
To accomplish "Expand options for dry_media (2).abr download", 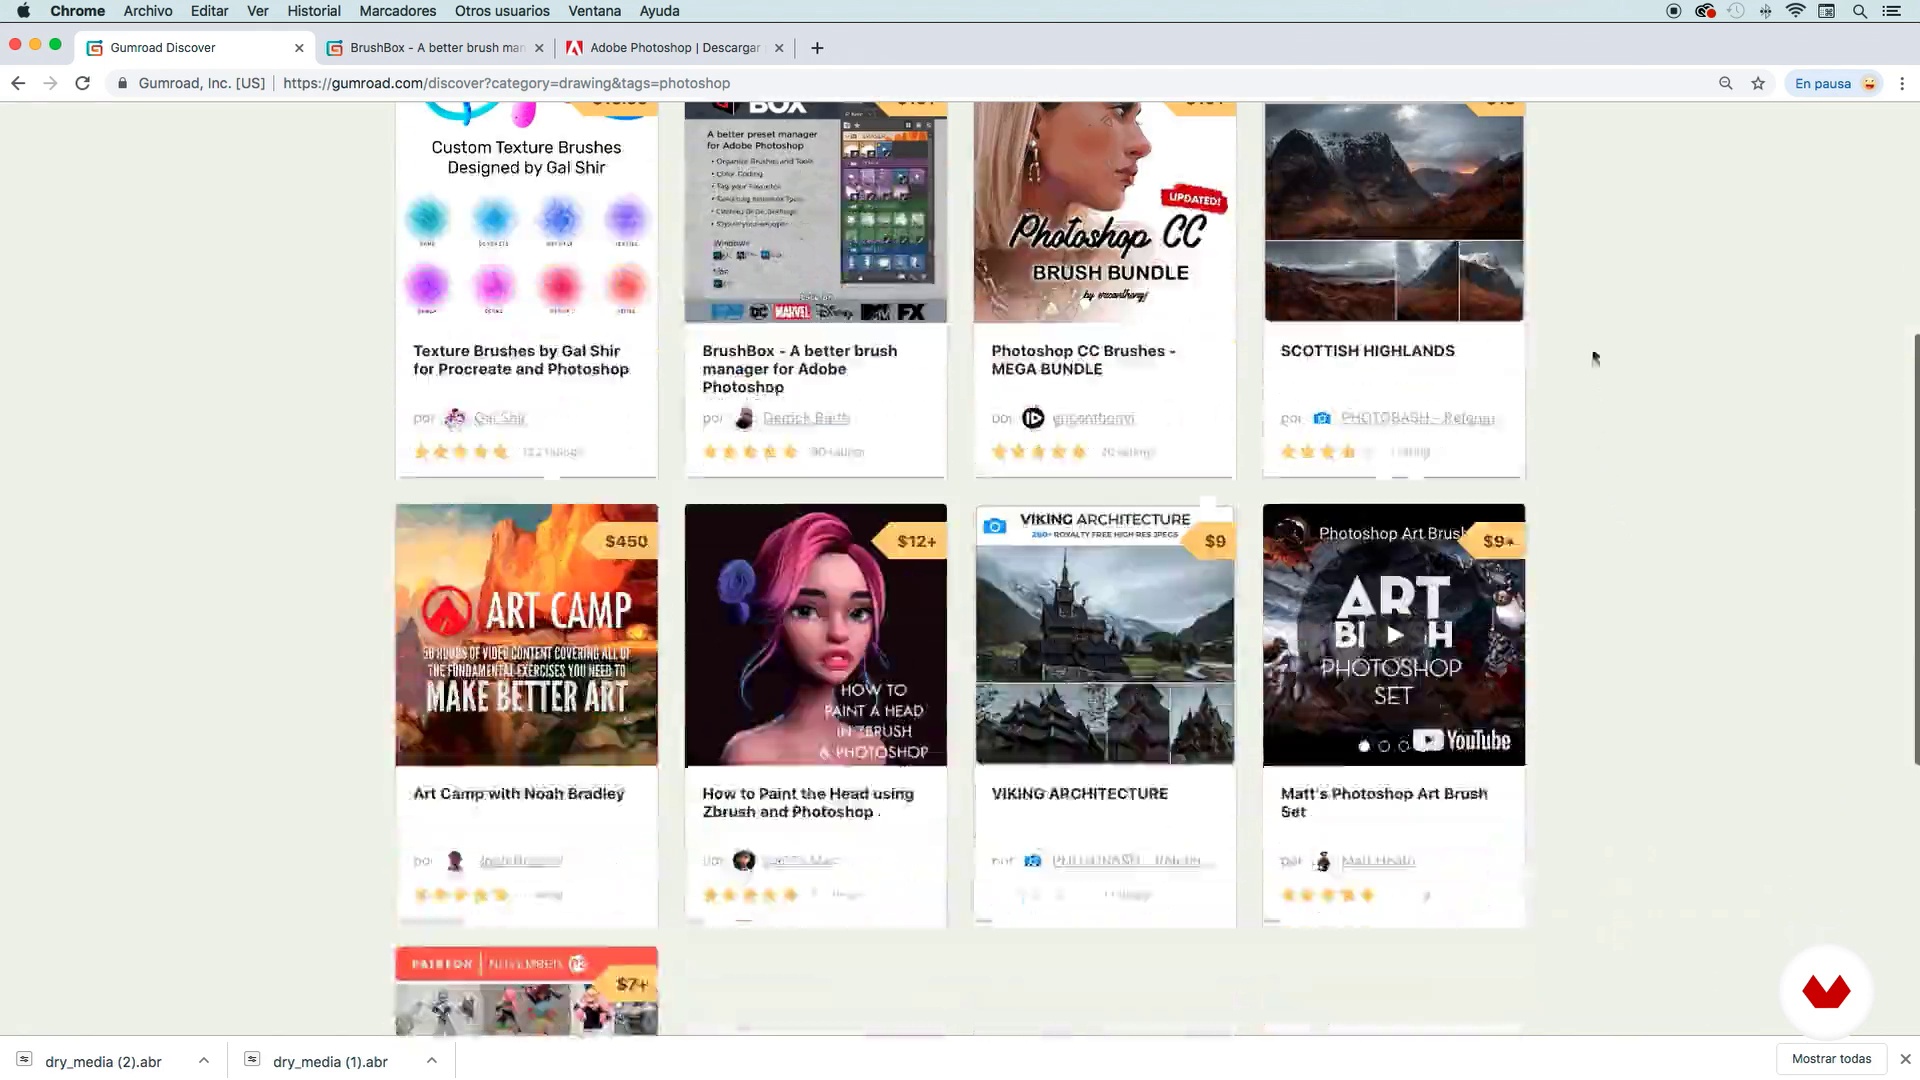I will [204, 1060].
